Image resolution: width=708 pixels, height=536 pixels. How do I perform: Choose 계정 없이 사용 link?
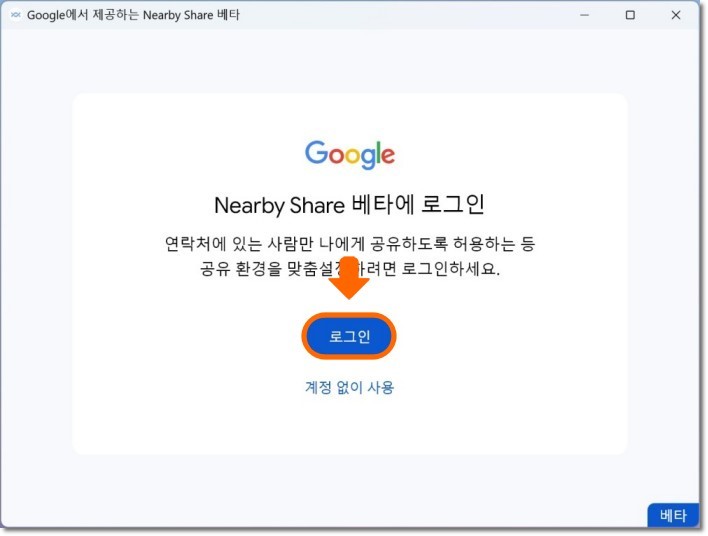coord(349,387)
